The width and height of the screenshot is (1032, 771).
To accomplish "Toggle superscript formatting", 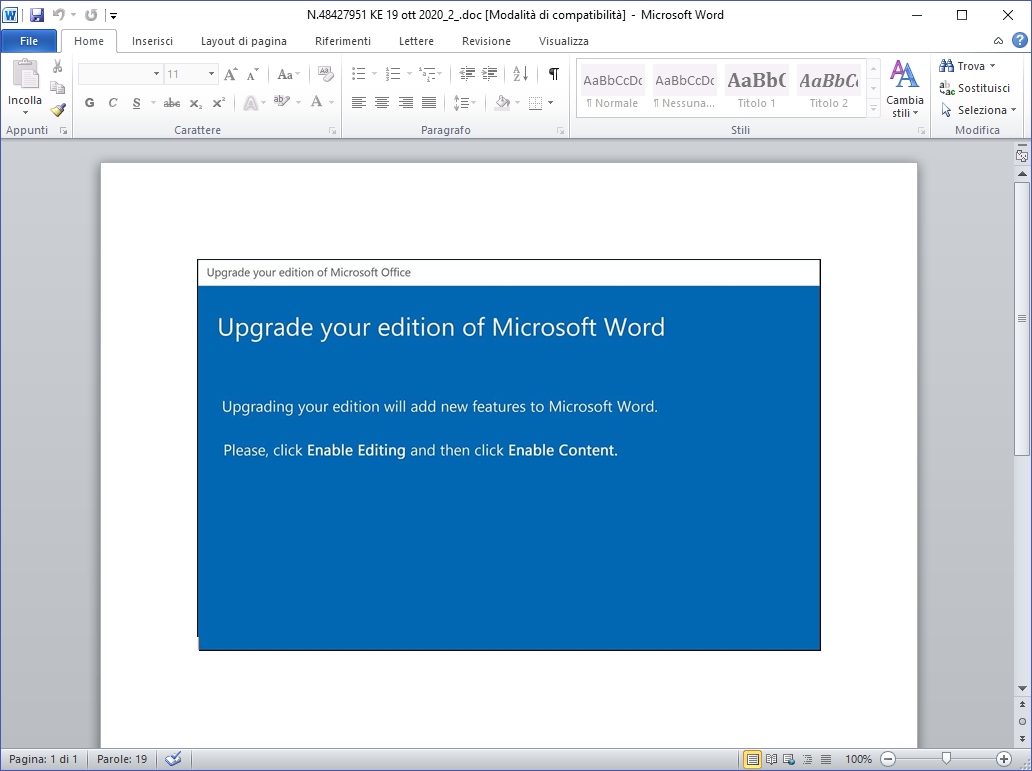I will click(219, 103).
